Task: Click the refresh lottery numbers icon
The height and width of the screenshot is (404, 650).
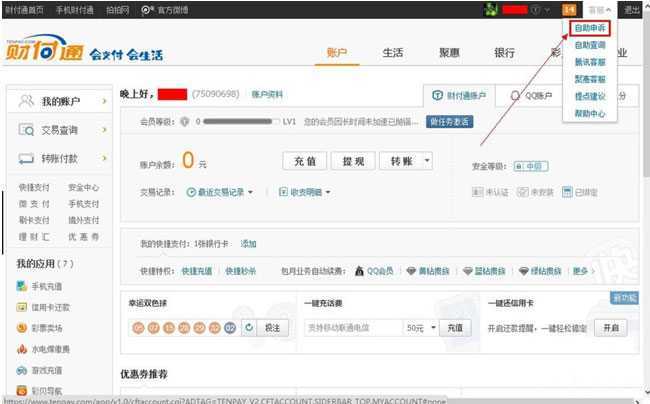Action: pyautogui.click(x=249, y=327)
